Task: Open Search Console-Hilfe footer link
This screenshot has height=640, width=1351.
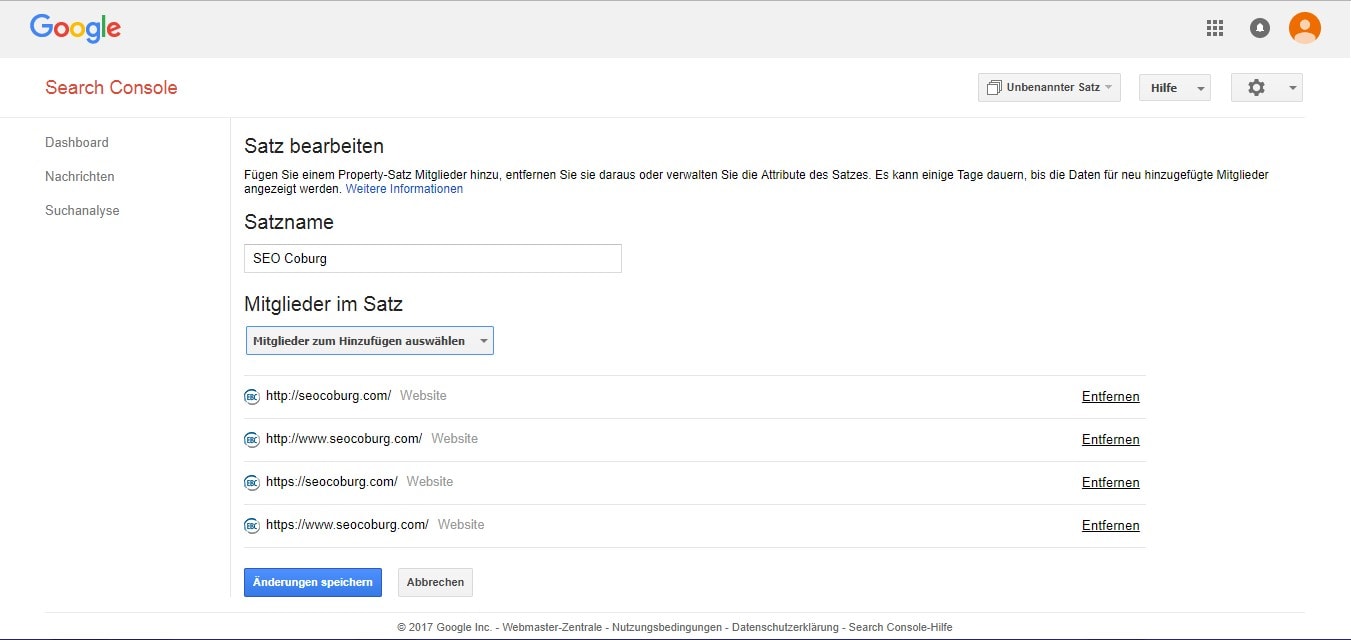Action: 900,627
